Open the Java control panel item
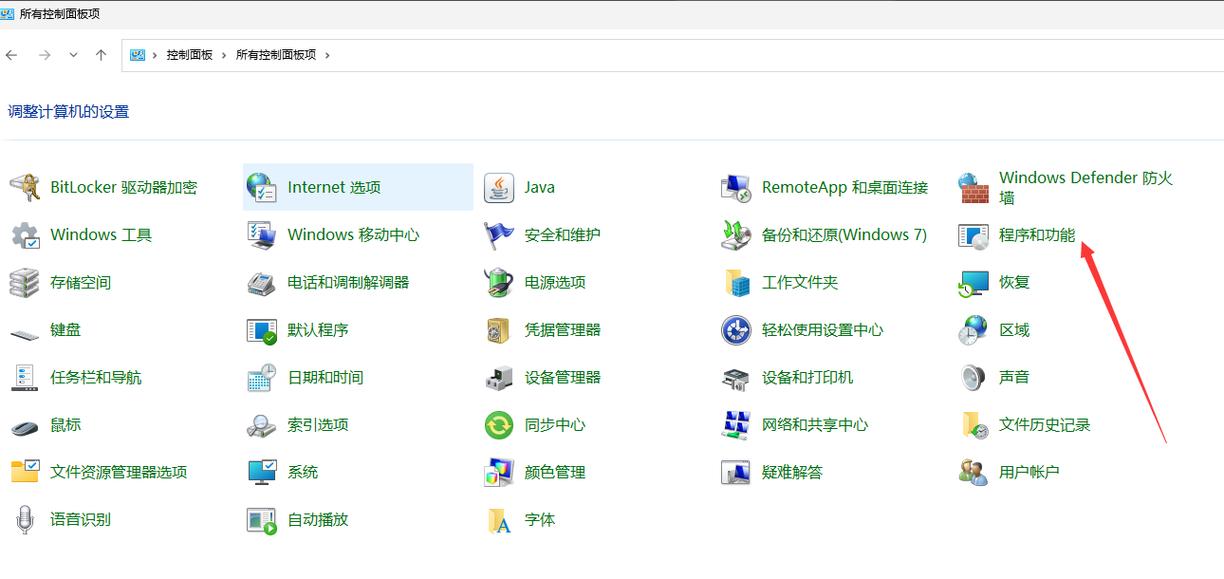 pos(538,187)
